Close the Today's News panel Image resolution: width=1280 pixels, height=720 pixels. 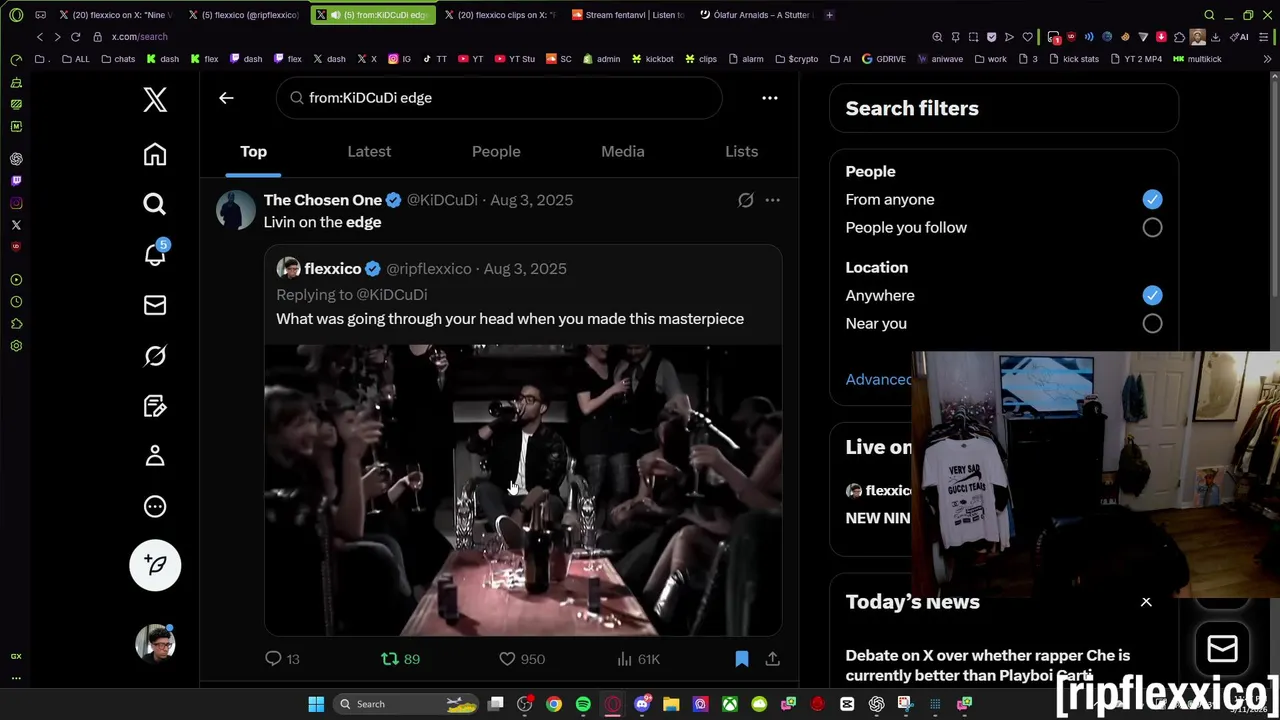[1146, 602]
